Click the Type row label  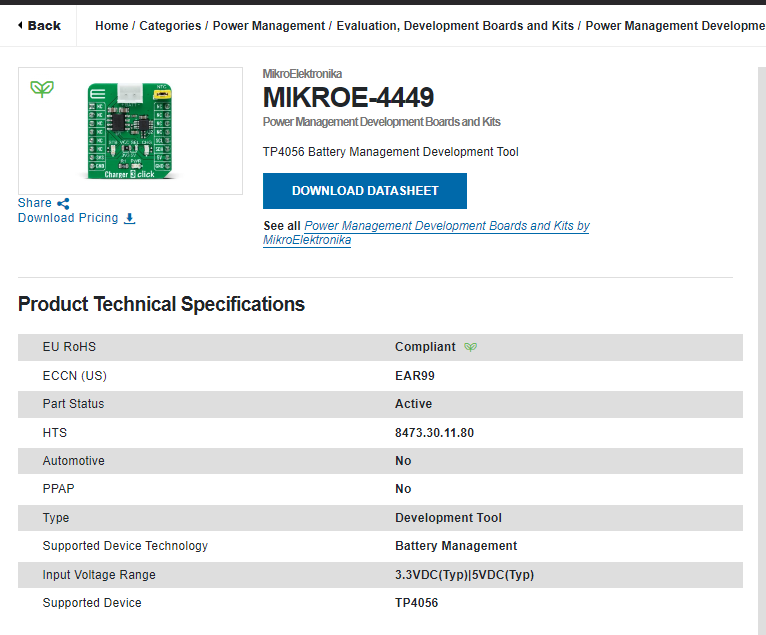[x=56, y=518]
